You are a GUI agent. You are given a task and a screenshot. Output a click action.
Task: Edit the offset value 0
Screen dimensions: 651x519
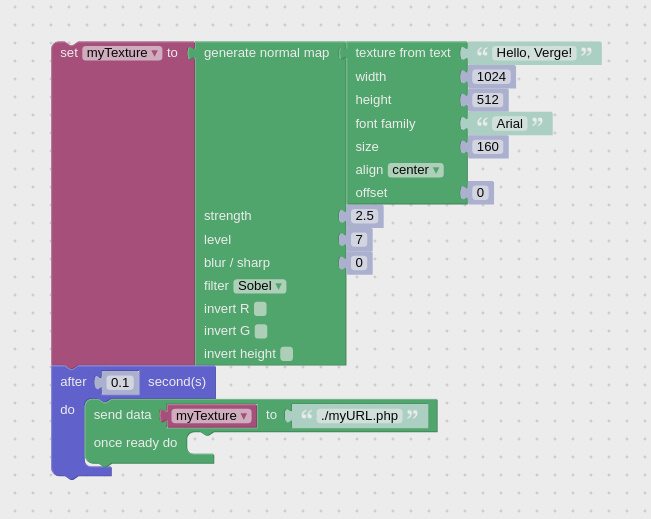tap(480, 193)
